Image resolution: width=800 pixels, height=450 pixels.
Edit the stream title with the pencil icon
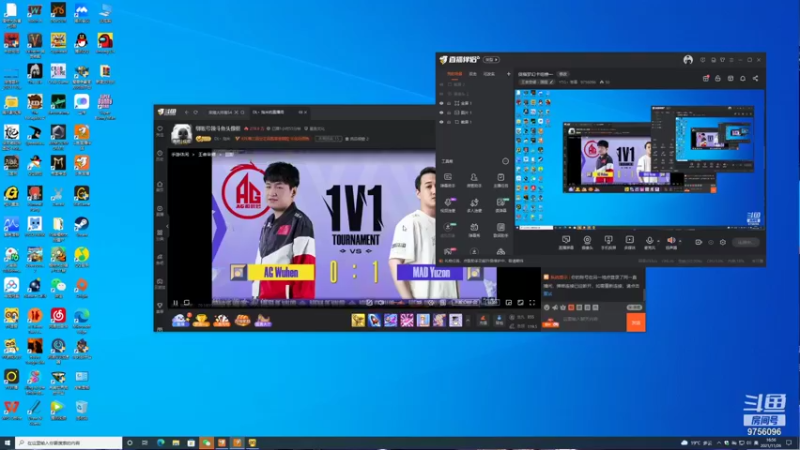point(552,82)
